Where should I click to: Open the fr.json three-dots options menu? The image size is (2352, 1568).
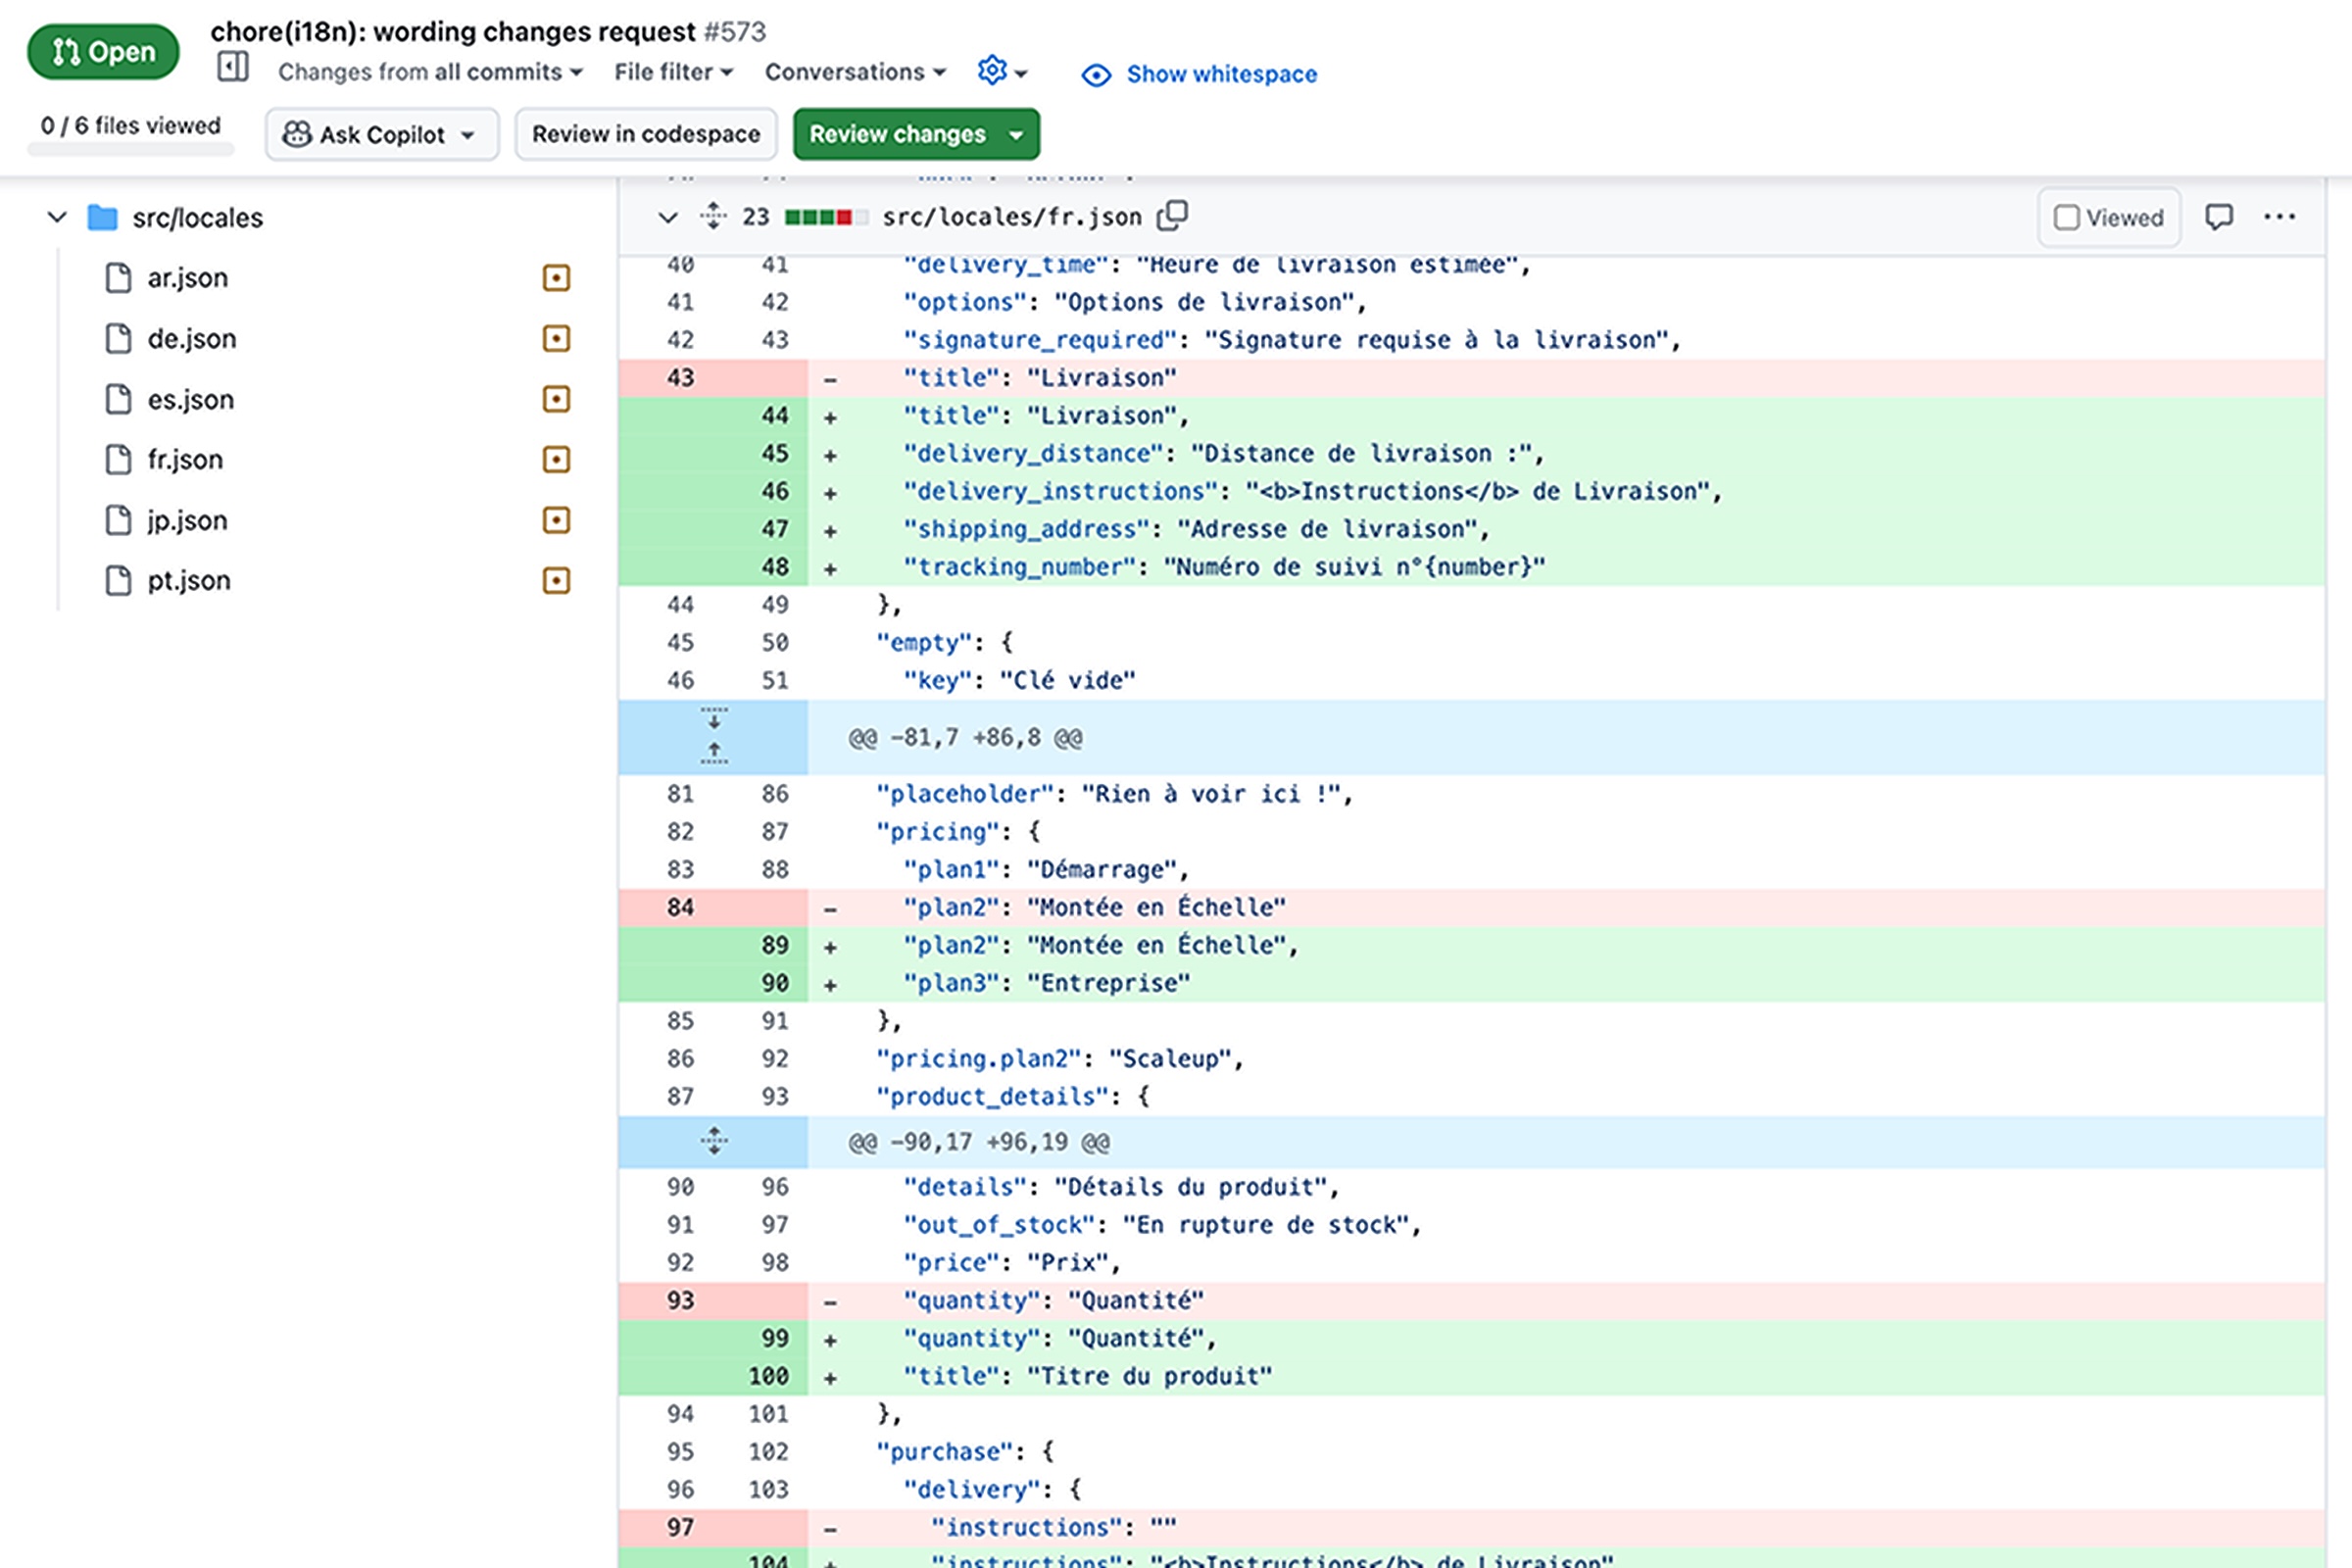(2279, 217)
